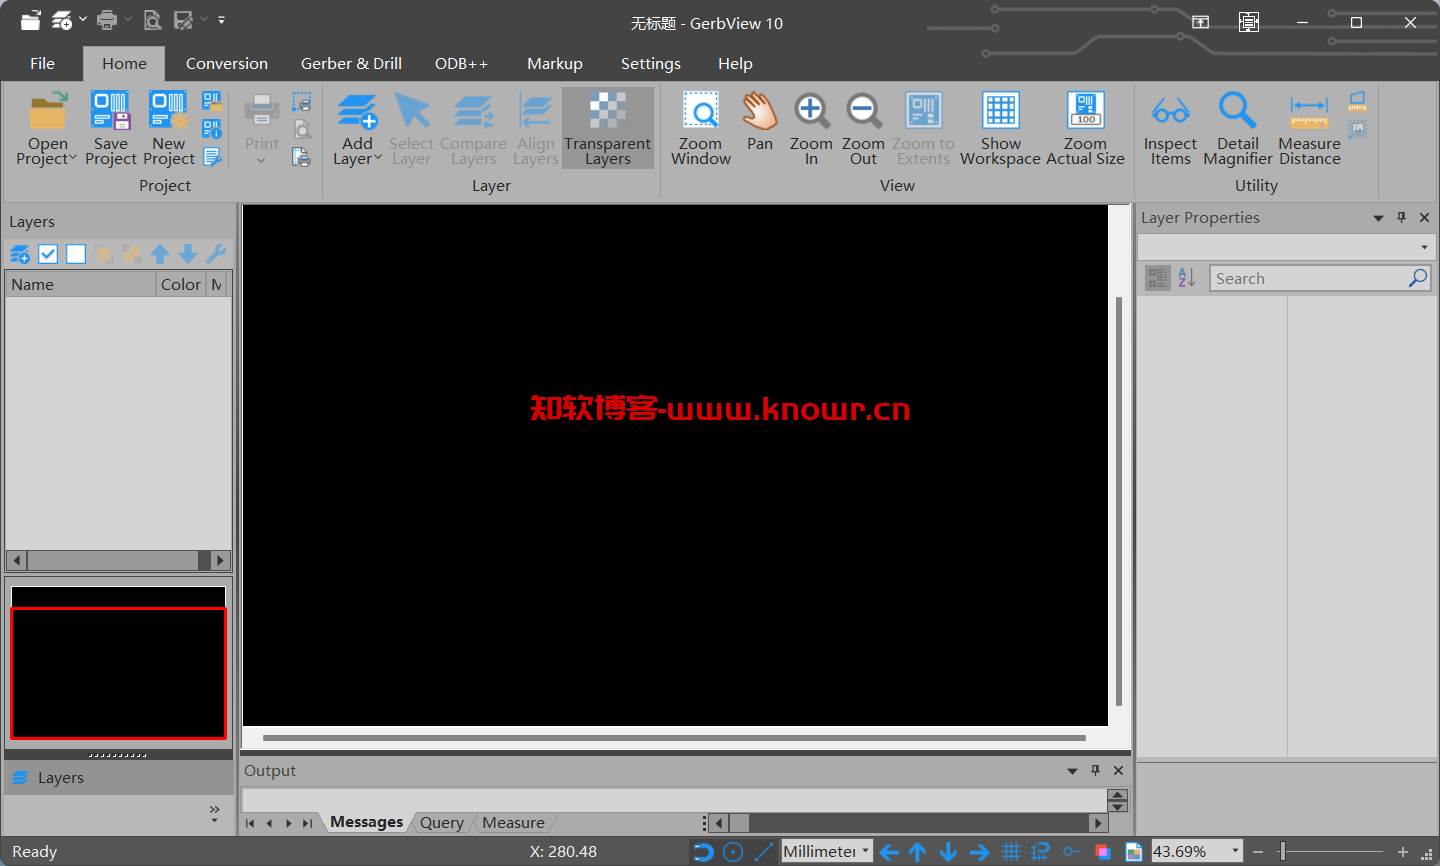Click the zoom slider plus button
The image size is (1440, 866).
(1403, 852)
